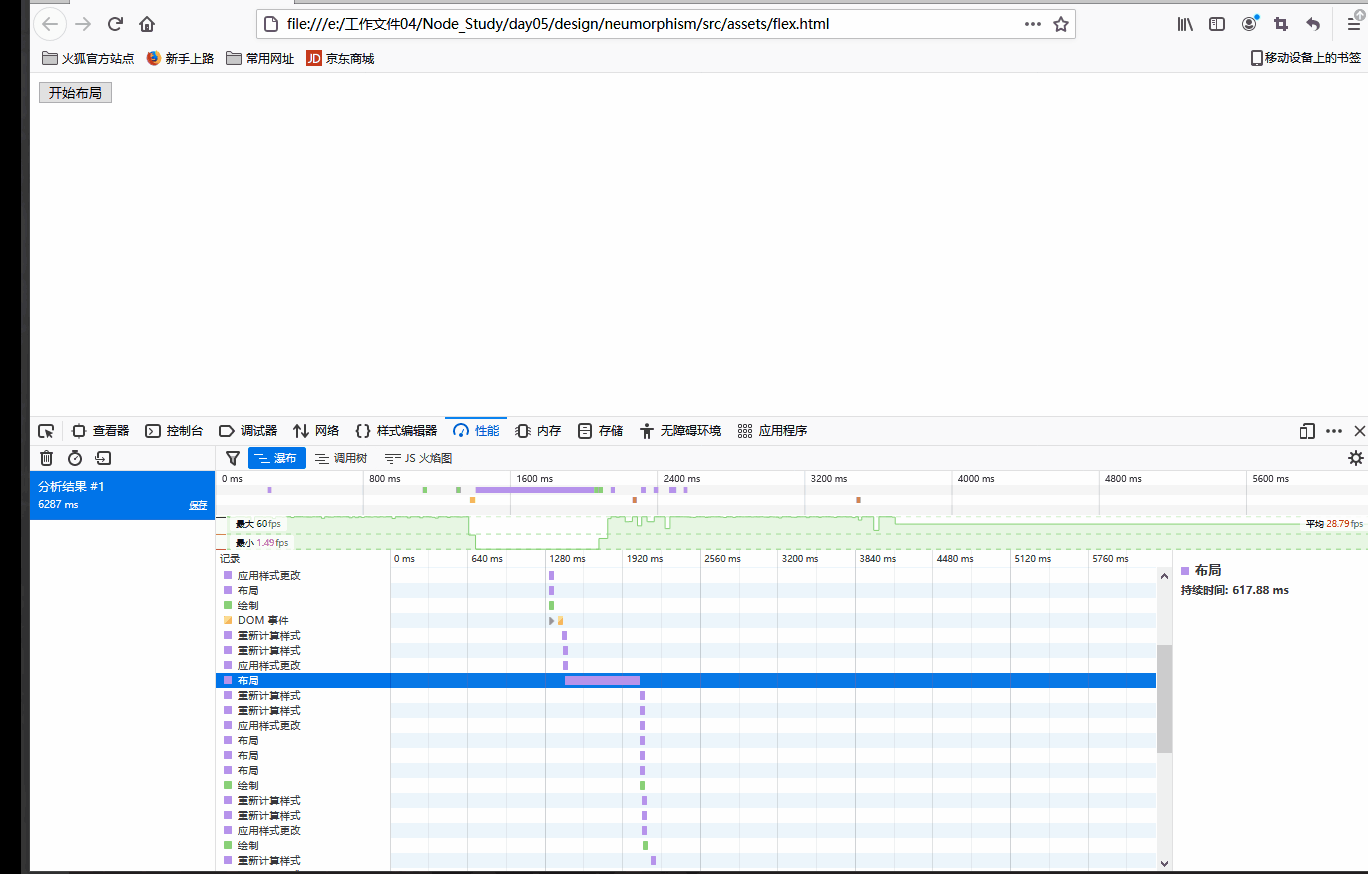This screenshot has height=874, width=1368.
Task: Open performance settings gear icon
Action: pos(1356,458)
